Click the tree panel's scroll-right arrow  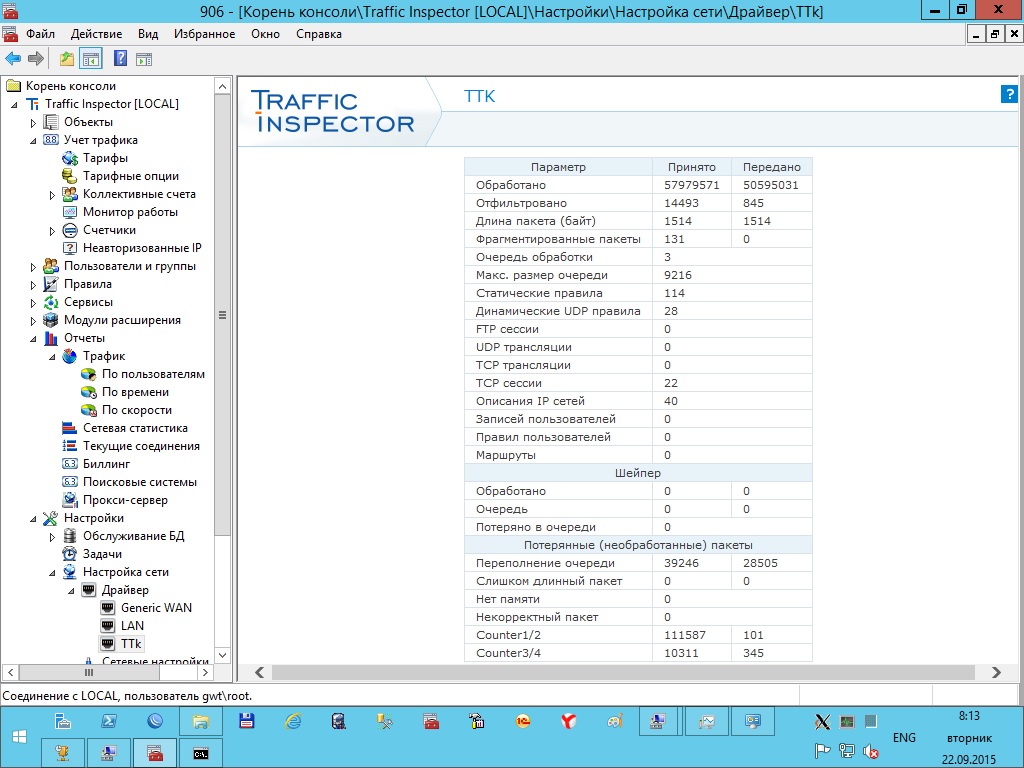click(x=205, y=672)
